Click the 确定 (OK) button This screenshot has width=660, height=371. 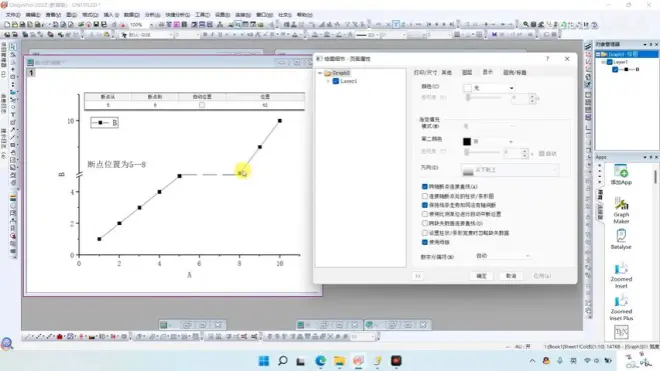pyautogui.click(x=482, y=276)
